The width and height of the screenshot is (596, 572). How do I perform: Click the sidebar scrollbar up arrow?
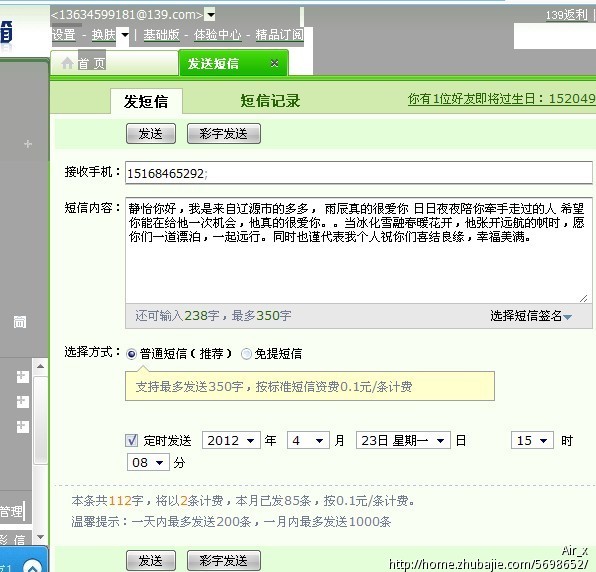[41, 366]
